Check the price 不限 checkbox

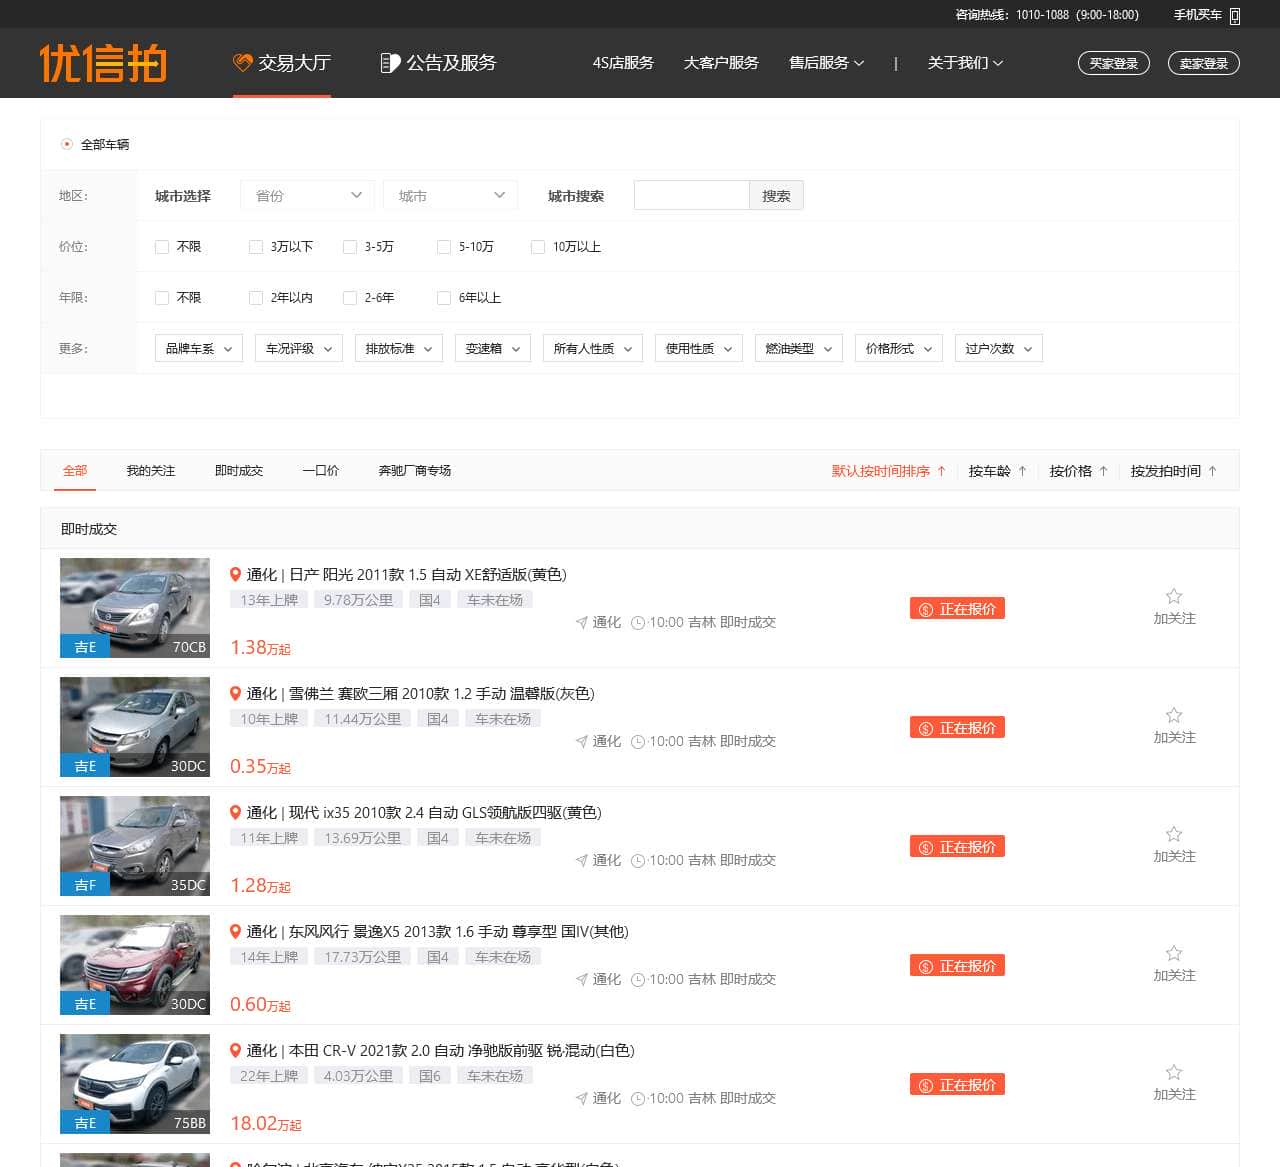(x=162, y=247)
